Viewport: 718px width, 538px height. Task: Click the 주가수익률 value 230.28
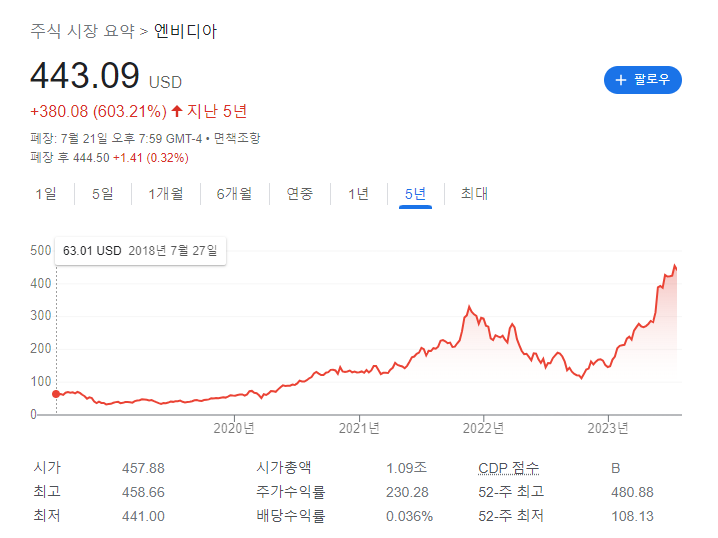[x=407, y=492]
